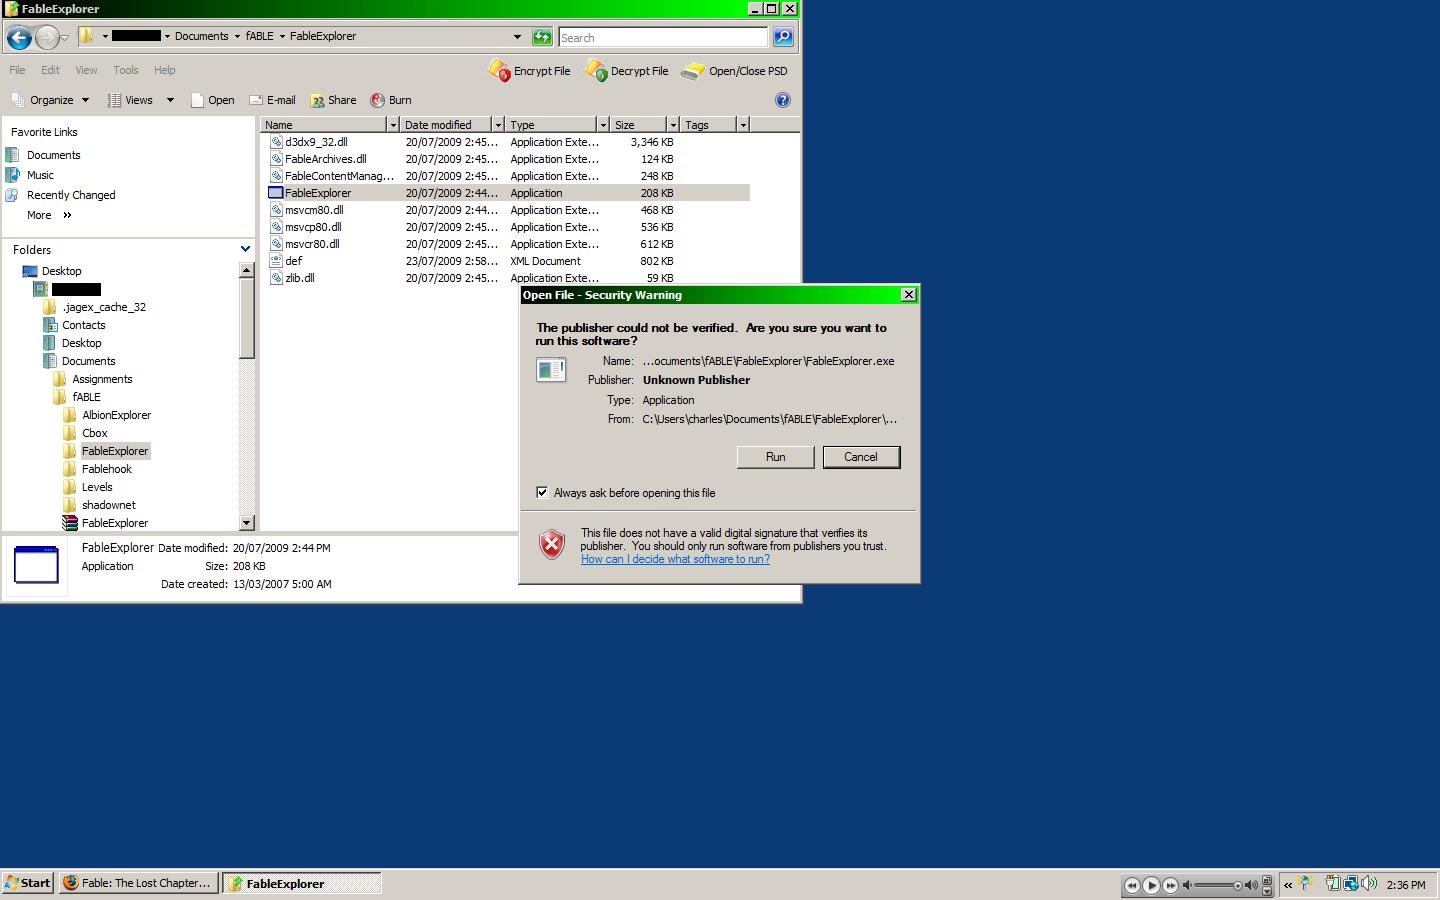The height and width of the screenshot is (900, 1440).
Task: Click the Decrypt File icon
Action: pos(596,71)
